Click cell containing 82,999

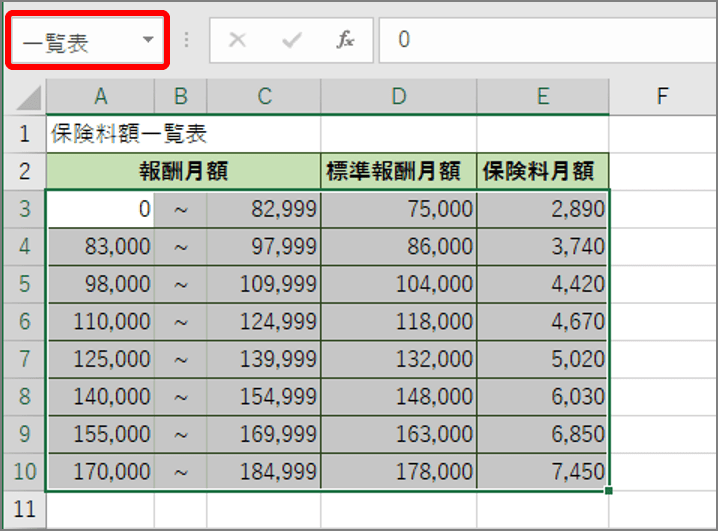coord(264,209)
